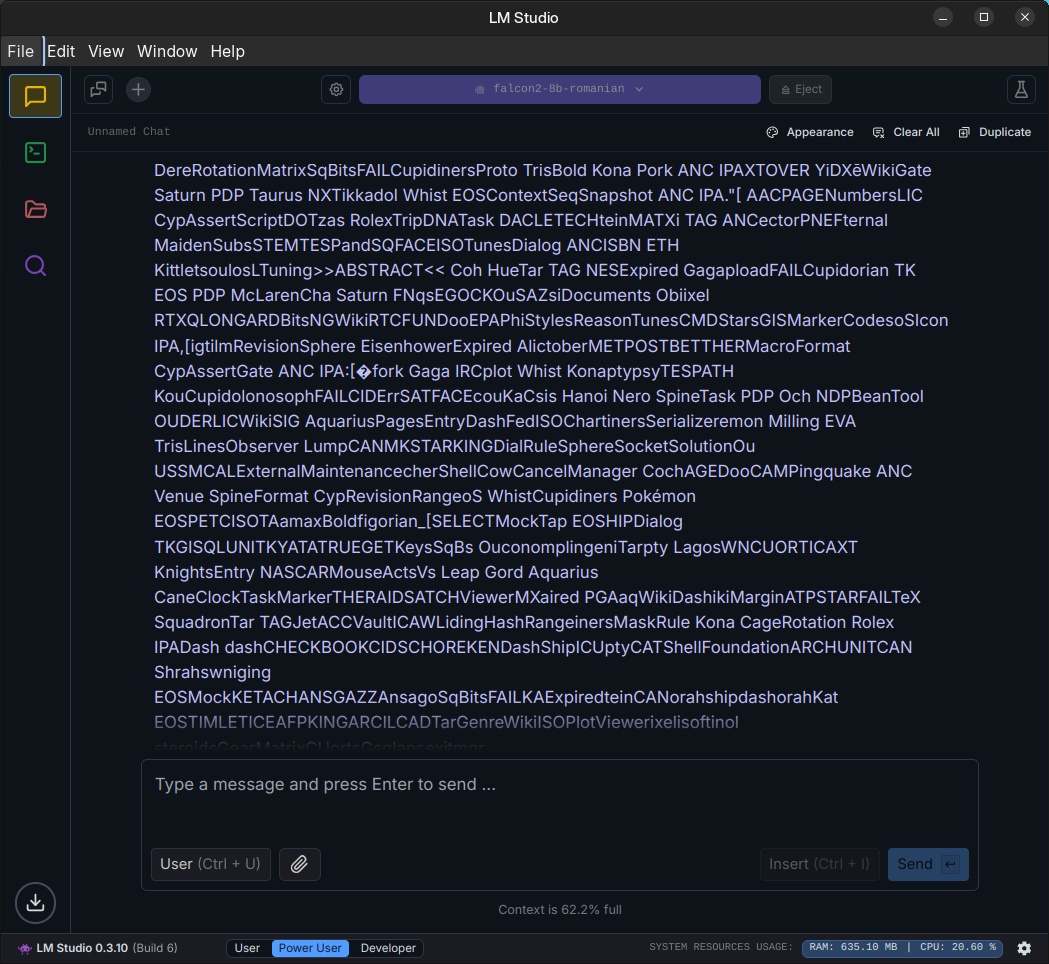Select Power User mode
The height and width of the screenshot is (964, 1049).
(310, 948)
